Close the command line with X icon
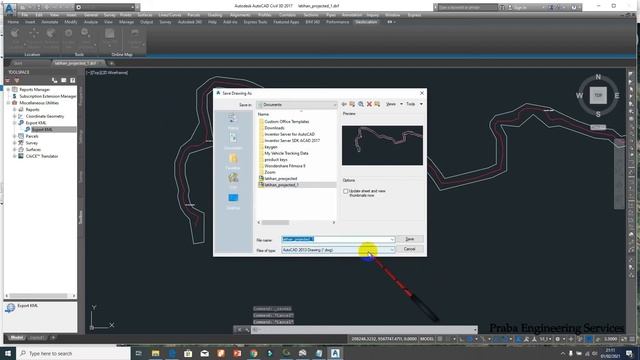640x360 pixels. [240, 329]
